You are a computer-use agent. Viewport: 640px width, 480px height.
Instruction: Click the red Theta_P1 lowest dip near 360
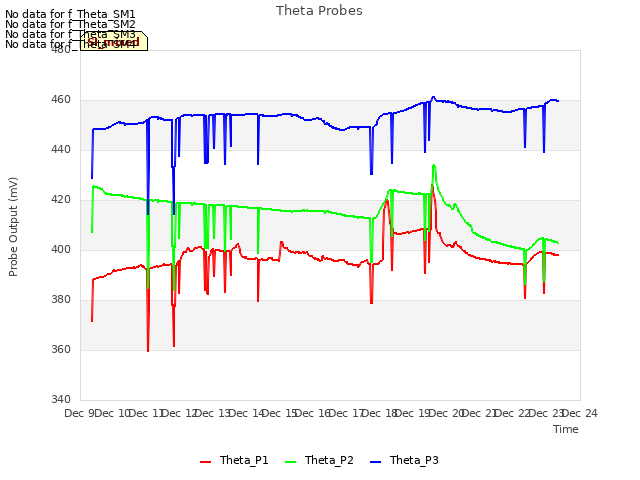click(x=148, y=350)
